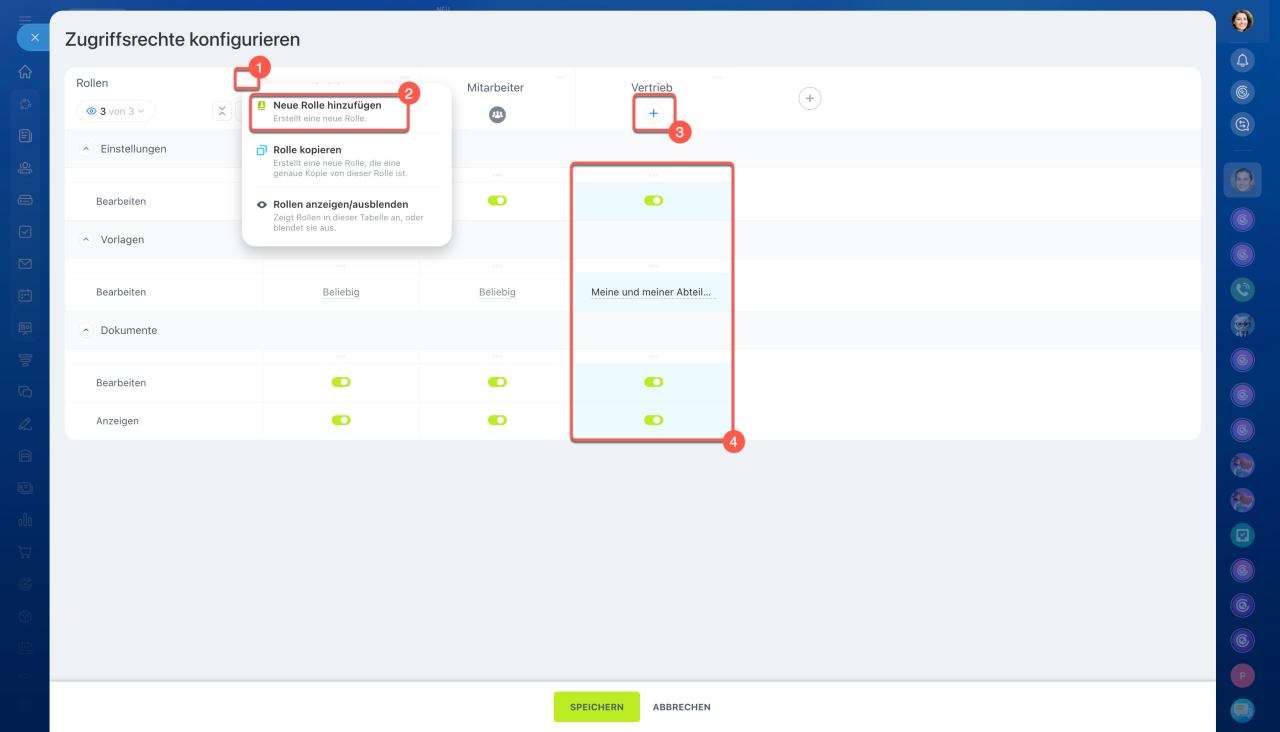Open the bar chart icon in sidebar
1280x732 pixels.
coord(25,519)
